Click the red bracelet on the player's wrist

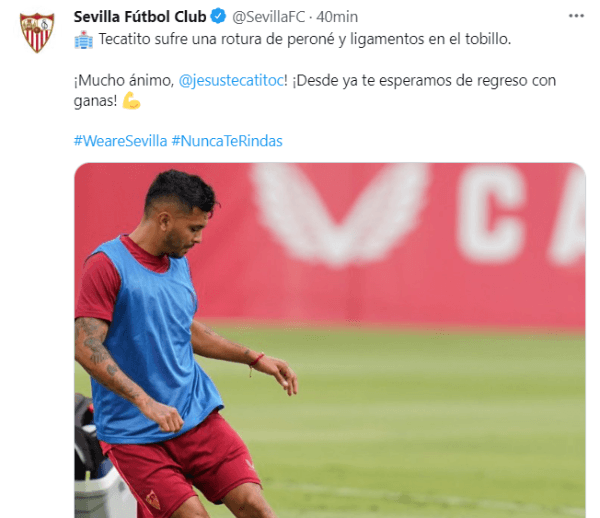pos(256,360)
